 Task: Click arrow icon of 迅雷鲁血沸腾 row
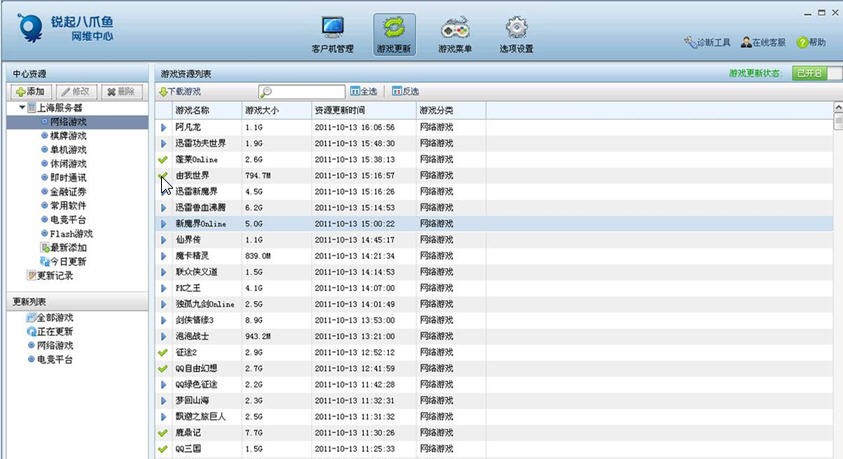pyautogui.click(x=163, y=207)
